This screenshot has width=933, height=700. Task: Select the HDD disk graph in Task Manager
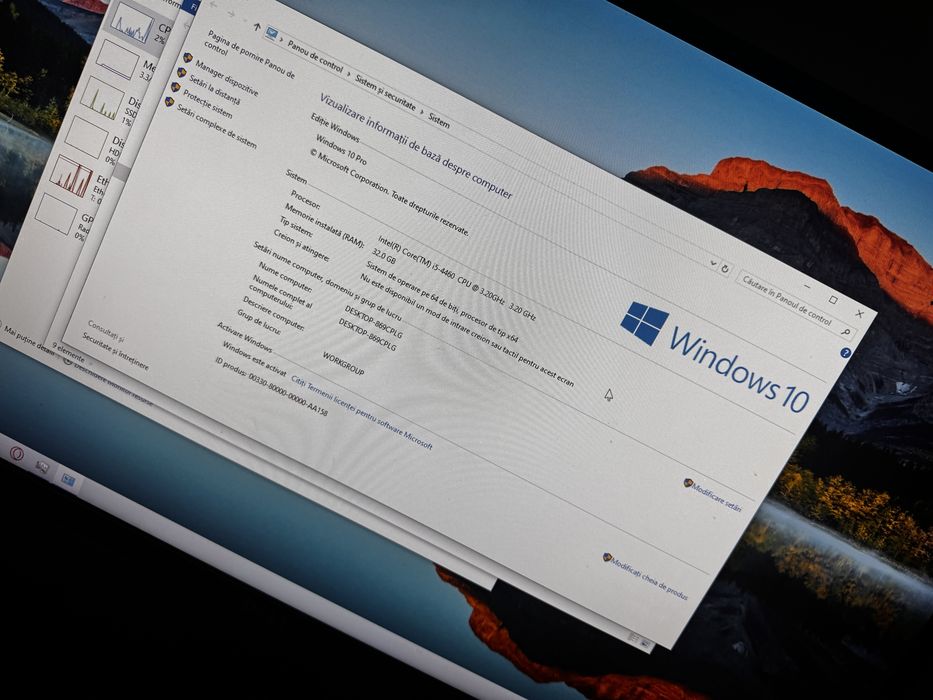[x=87, y=137]
